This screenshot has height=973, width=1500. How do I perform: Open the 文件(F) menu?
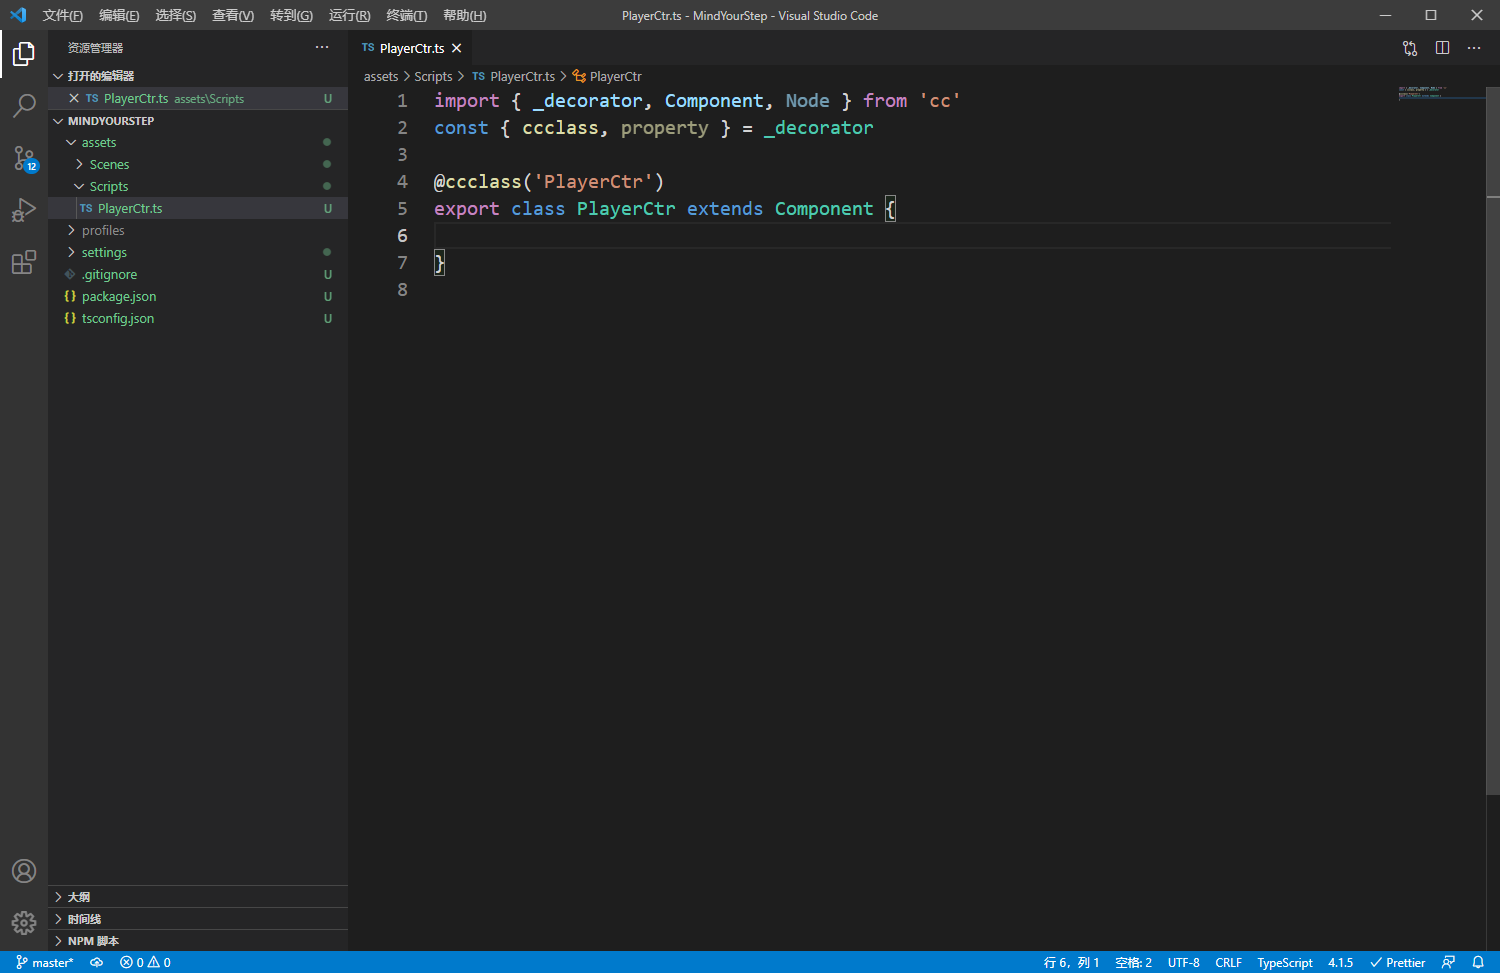point(63,15)
